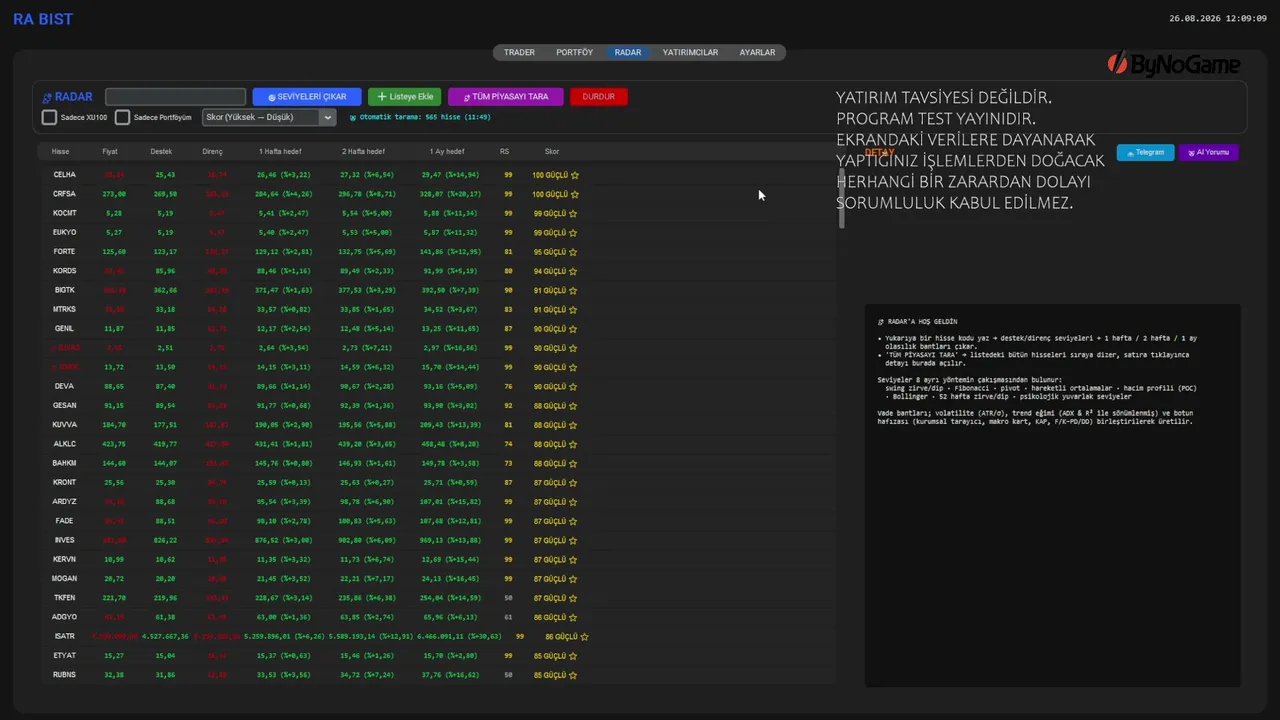Click the RS column header

point(505,152)
